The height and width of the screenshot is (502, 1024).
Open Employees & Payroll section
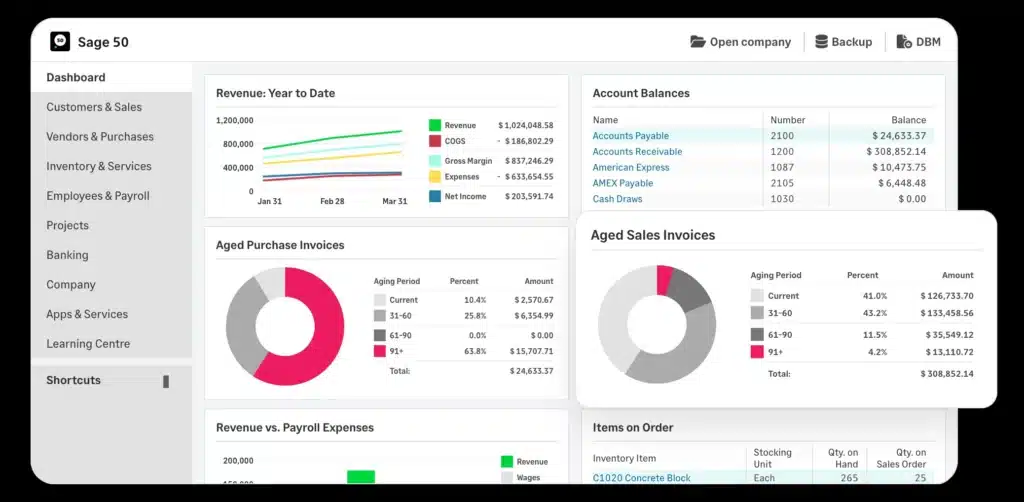click(98, 196)
